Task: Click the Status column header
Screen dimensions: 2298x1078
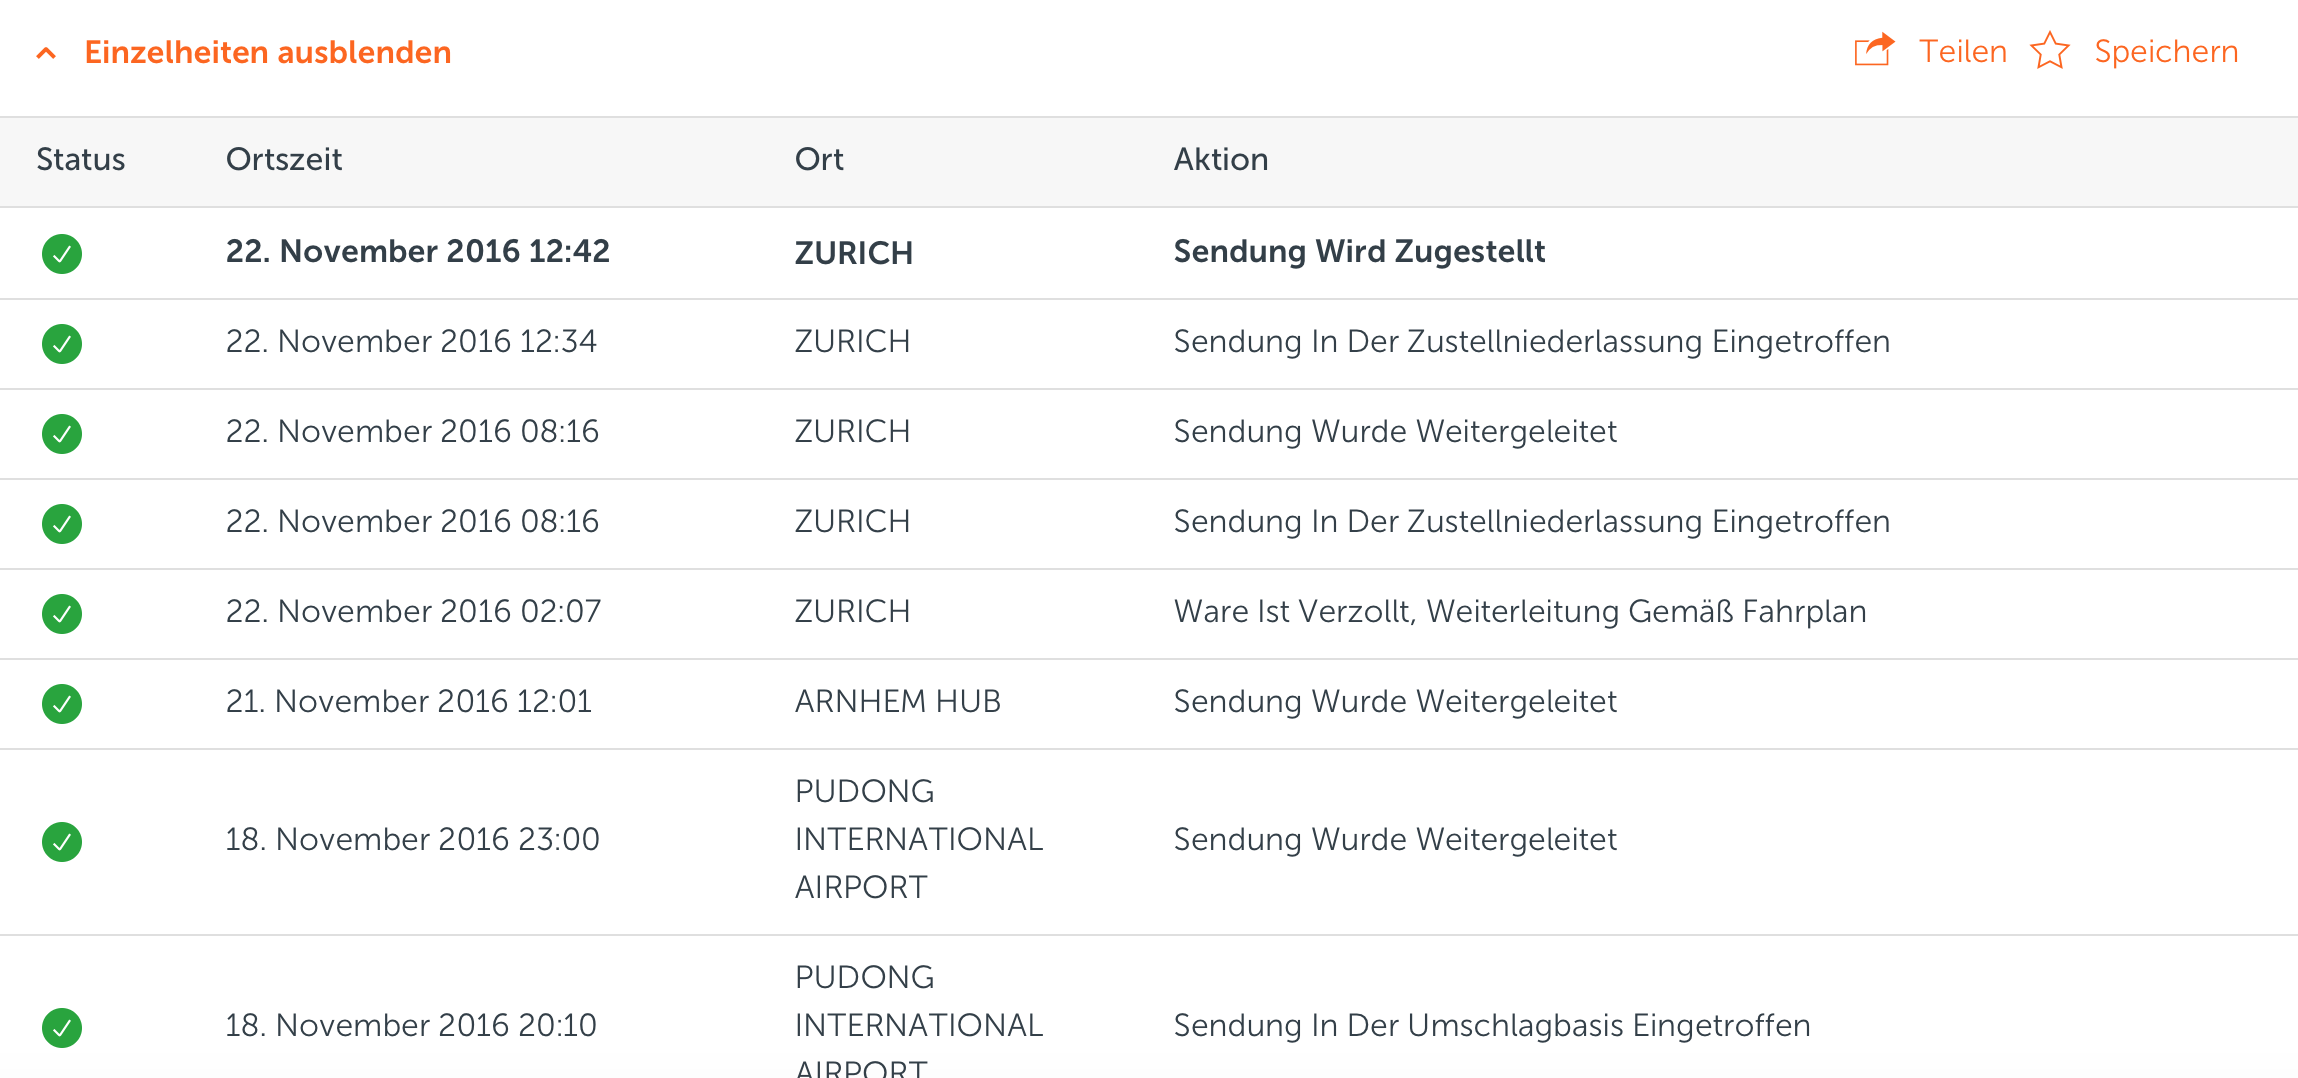Action: pyautogui.click(x=80, y=160)
